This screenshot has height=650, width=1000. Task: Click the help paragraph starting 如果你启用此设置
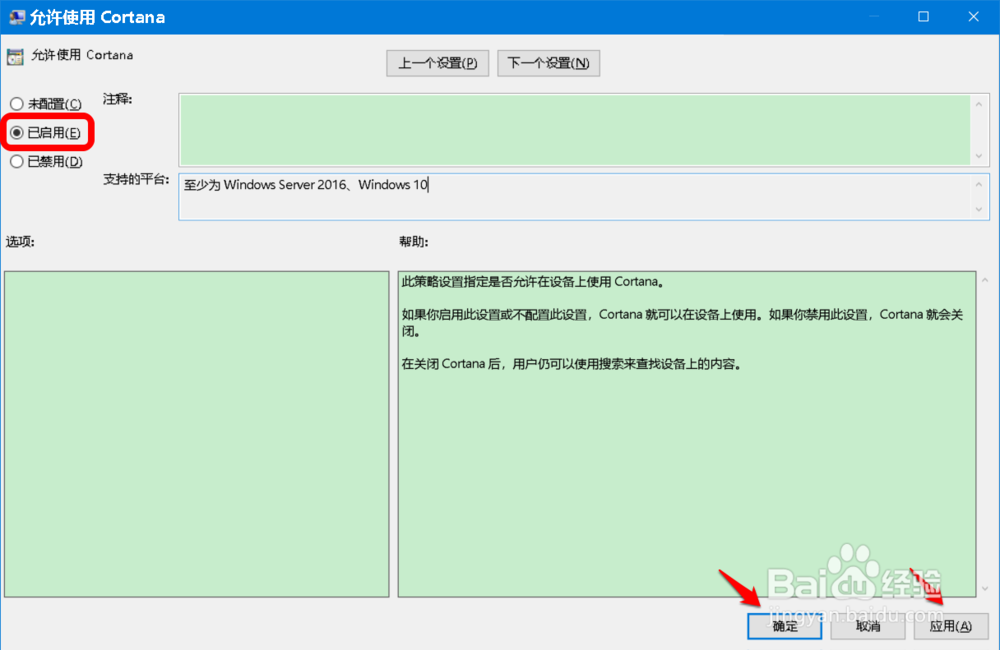point(682,323)
